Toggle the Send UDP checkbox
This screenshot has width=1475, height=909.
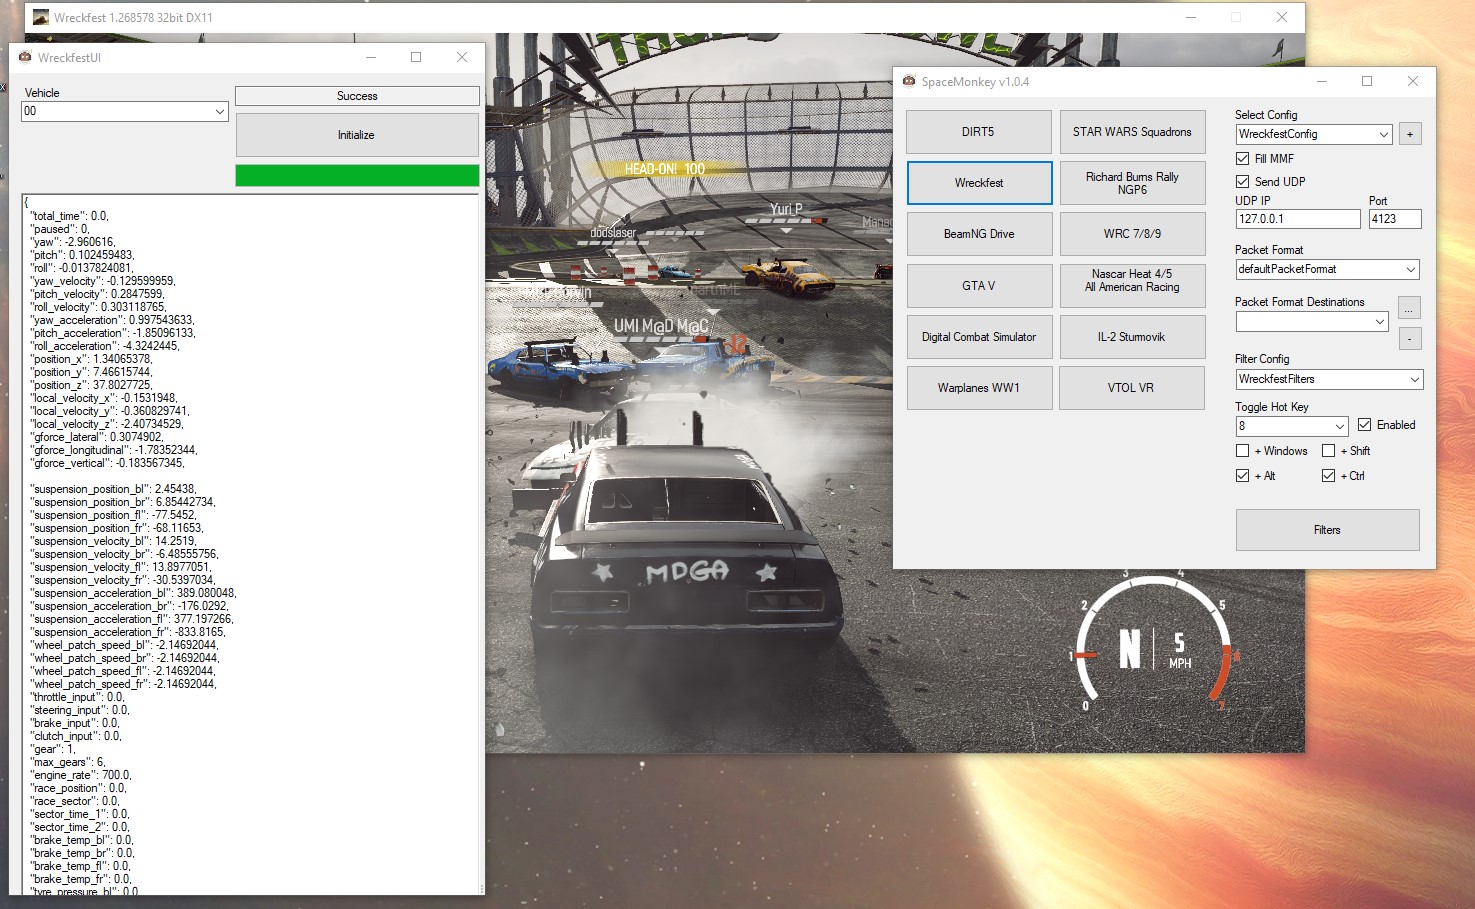pyautogui.click(x=1242, y=181)
